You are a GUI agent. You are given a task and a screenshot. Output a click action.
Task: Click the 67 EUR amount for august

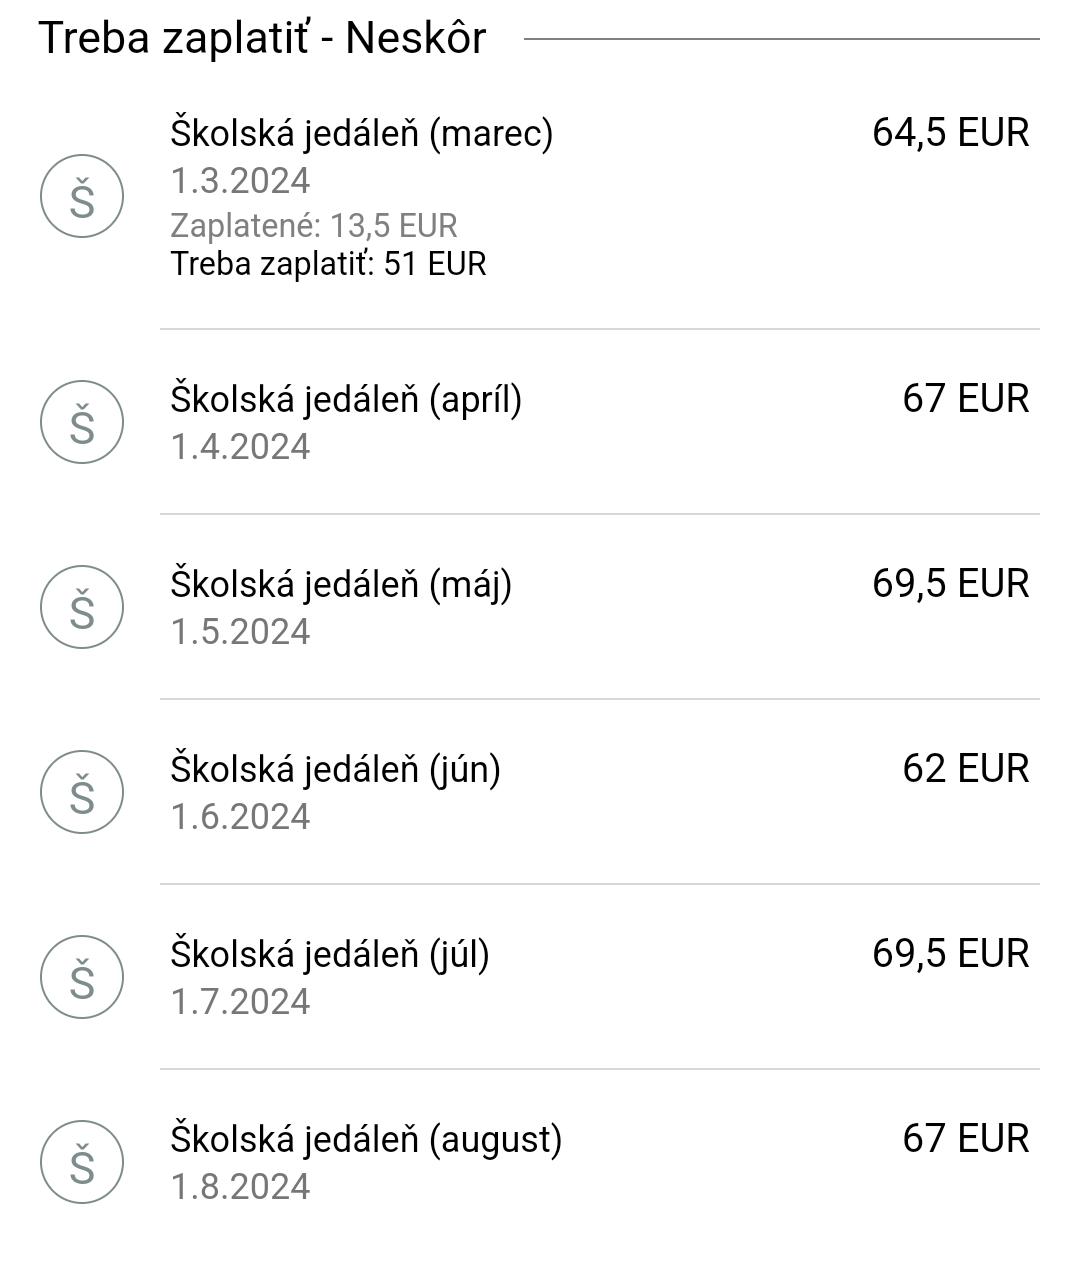[x=965, y=1139]
